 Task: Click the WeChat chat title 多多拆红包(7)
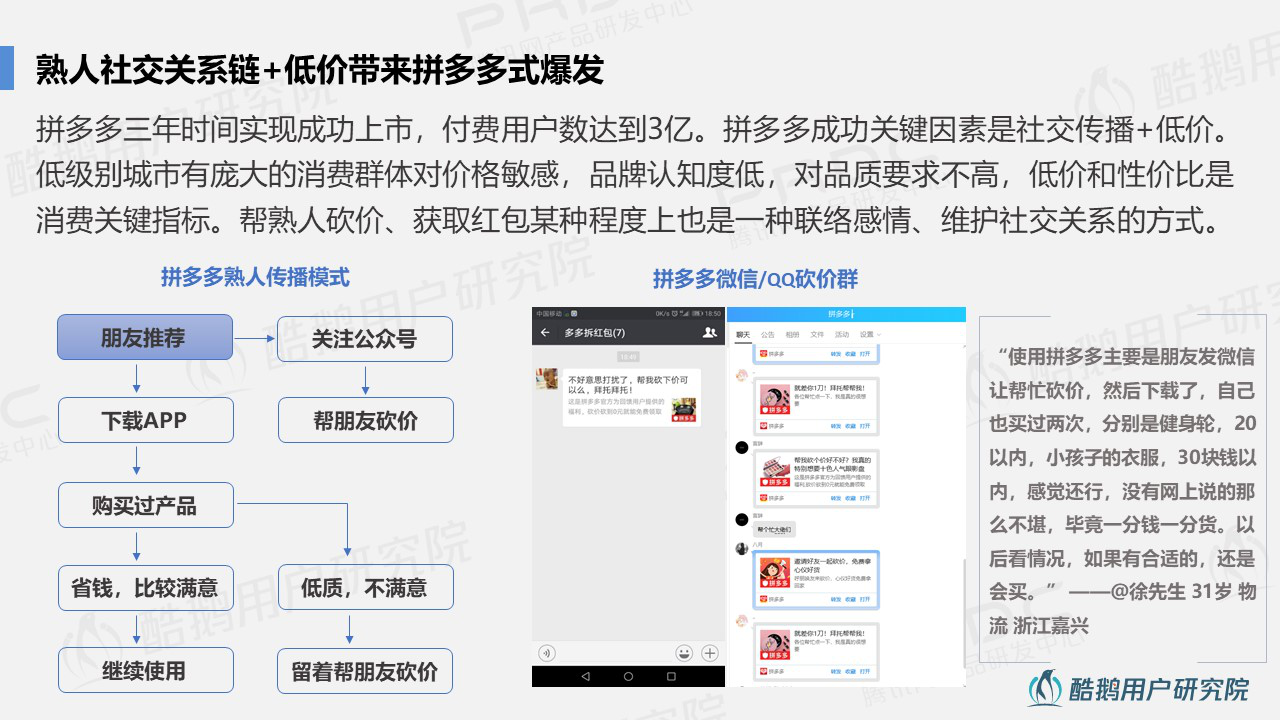[x=595, y=332]
